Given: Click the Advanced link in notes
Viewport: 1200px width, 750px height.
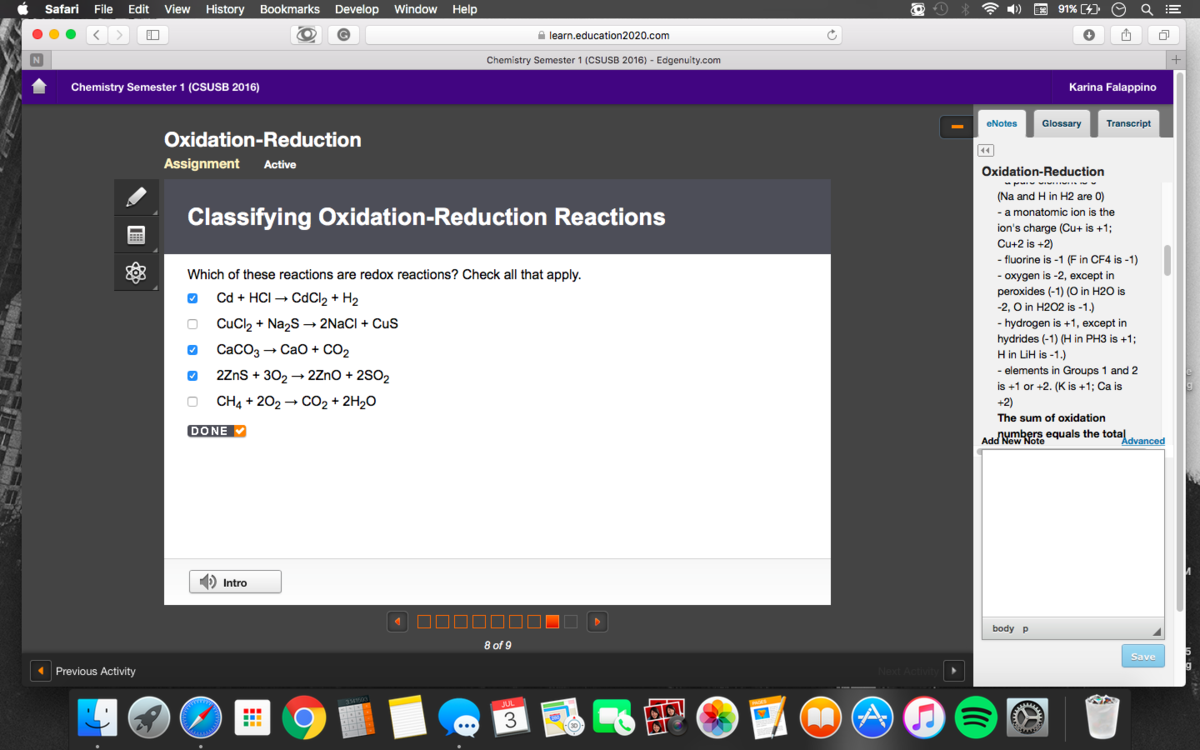Looking at the screenshot, I should click(x=1143, y=441).
